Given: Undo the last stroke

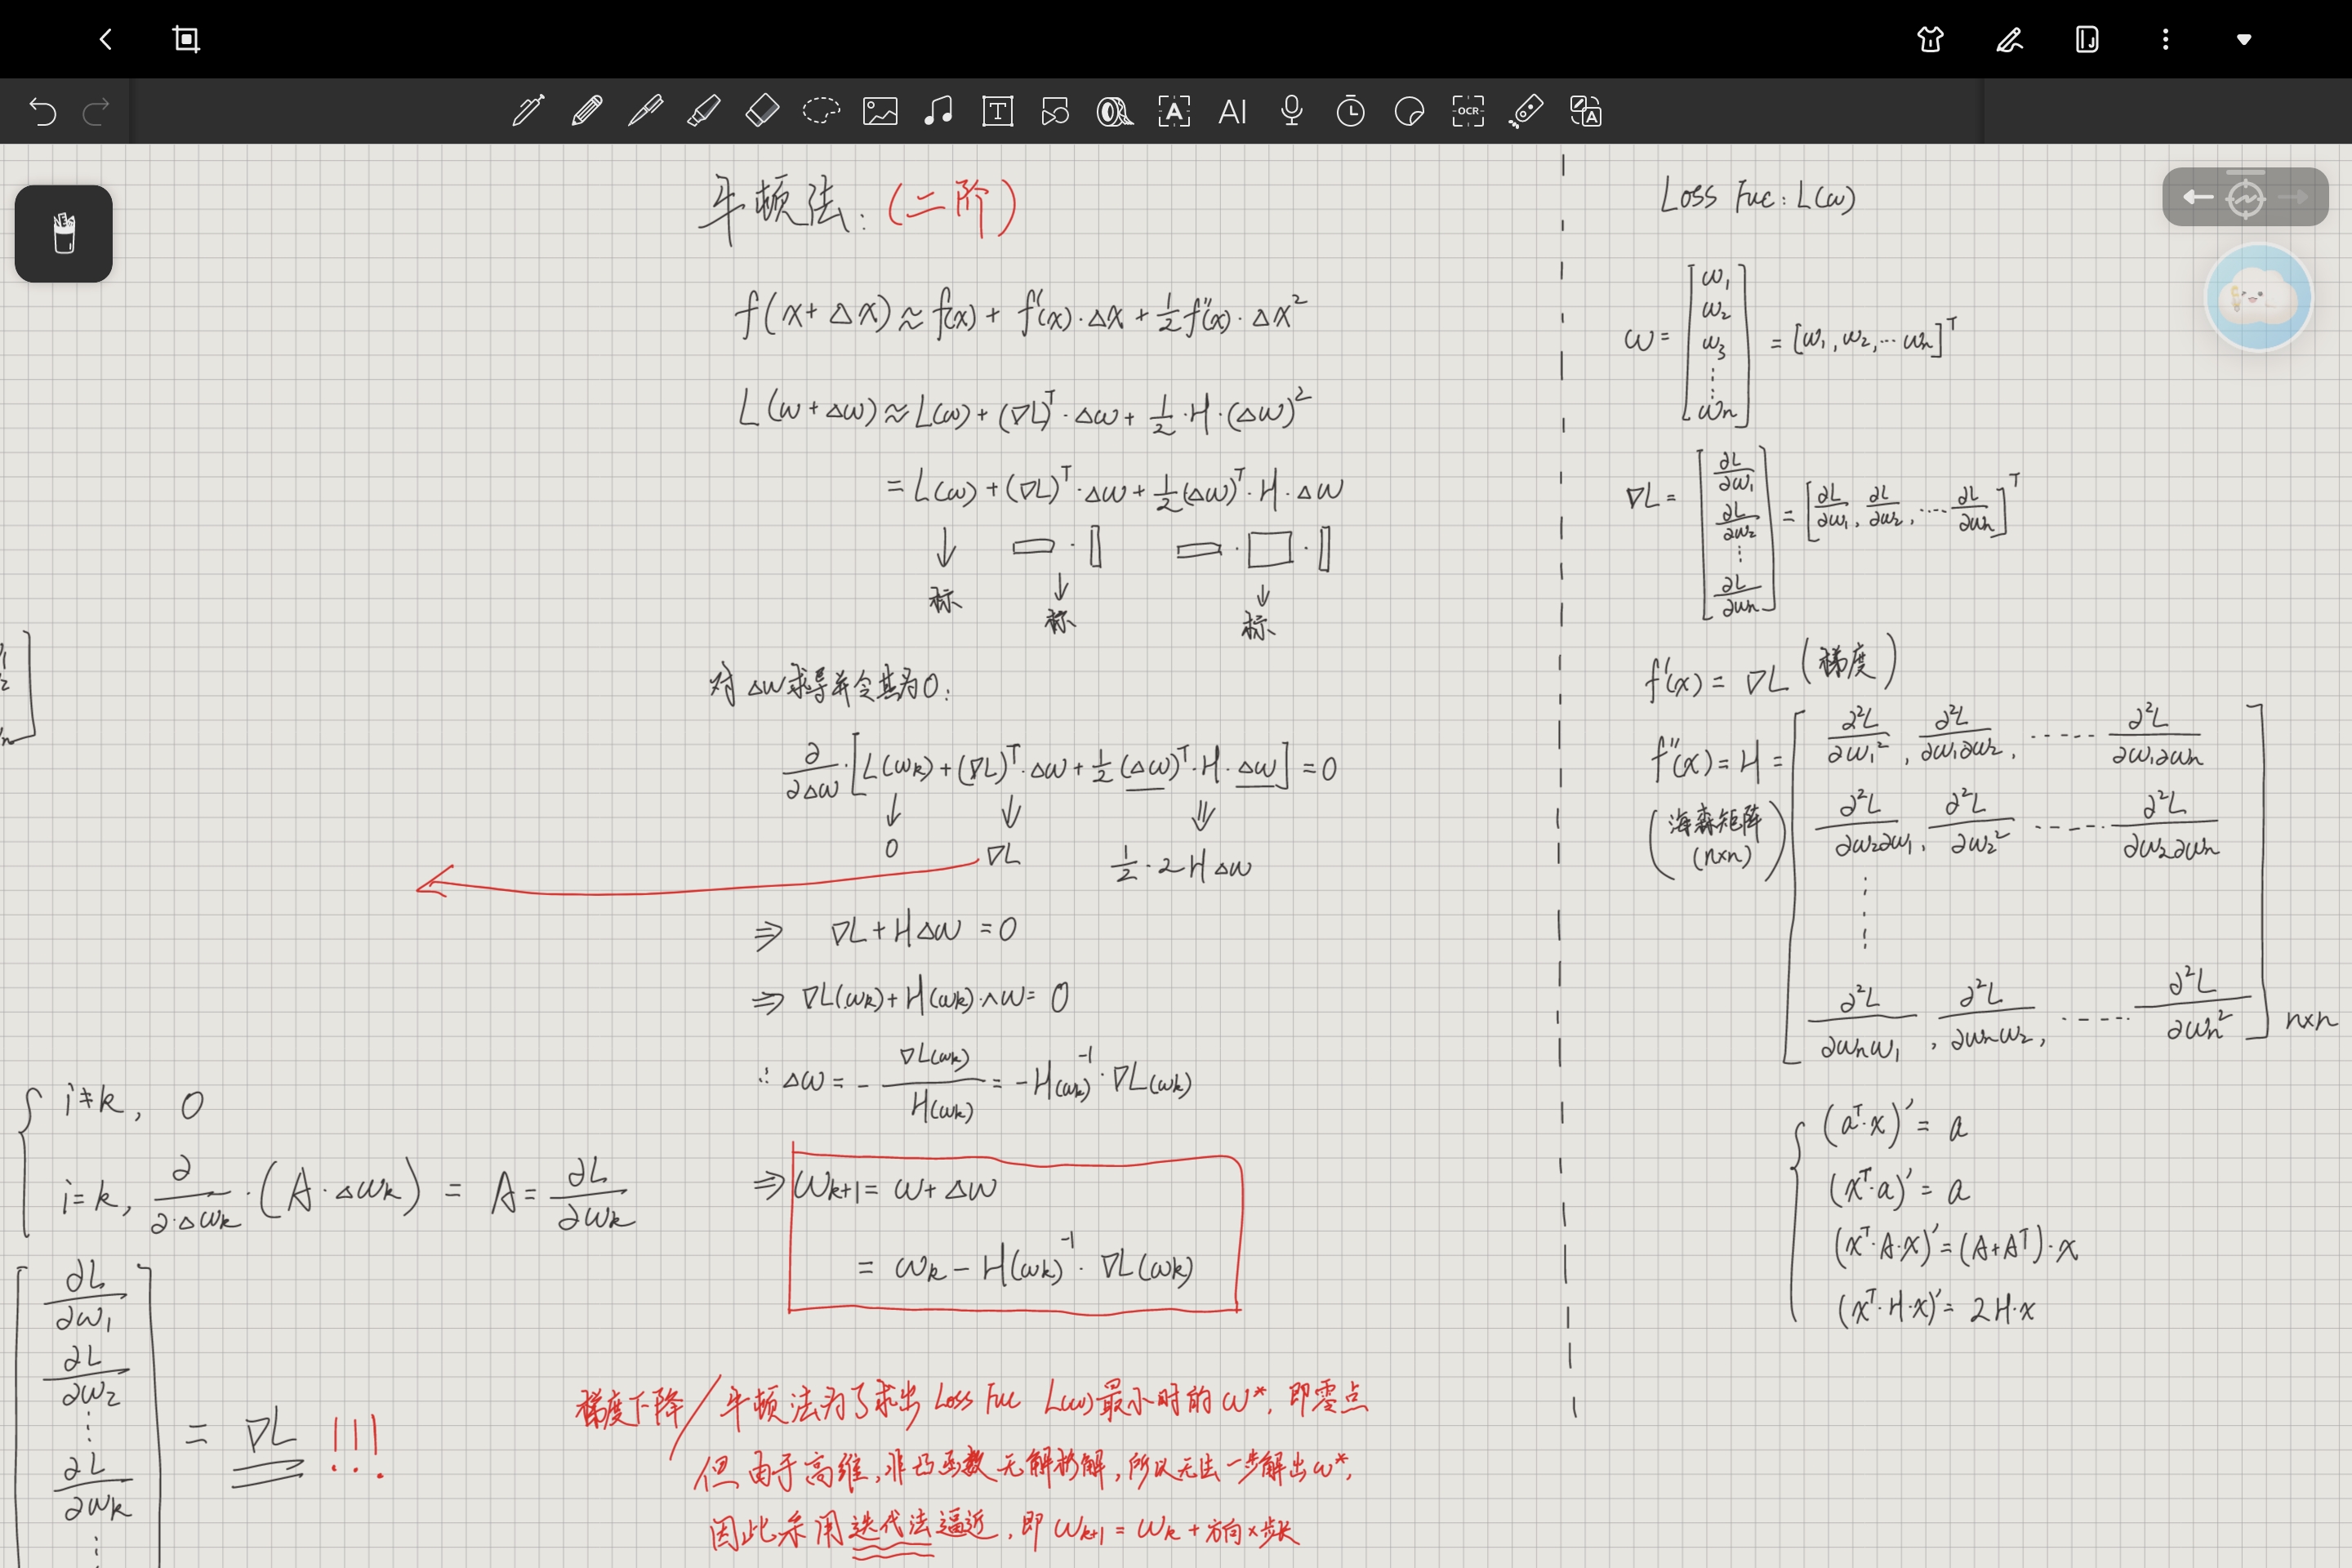Looking at the screenshot, I should point(43,111).
